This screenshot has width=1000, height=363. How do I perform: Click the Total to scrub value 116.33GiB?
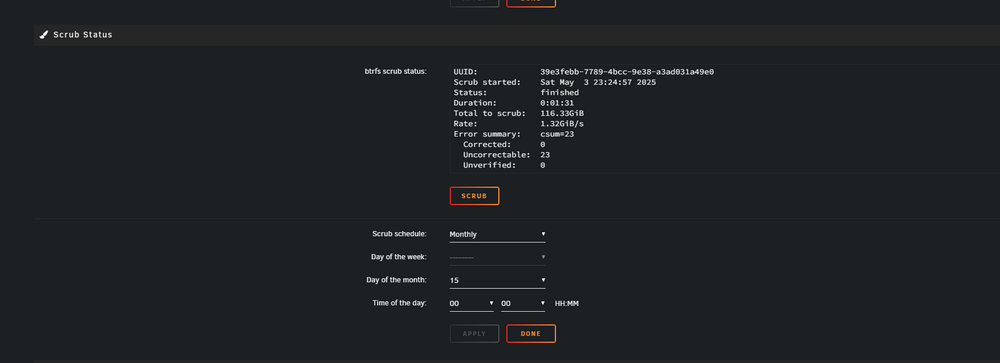(562, 113)
